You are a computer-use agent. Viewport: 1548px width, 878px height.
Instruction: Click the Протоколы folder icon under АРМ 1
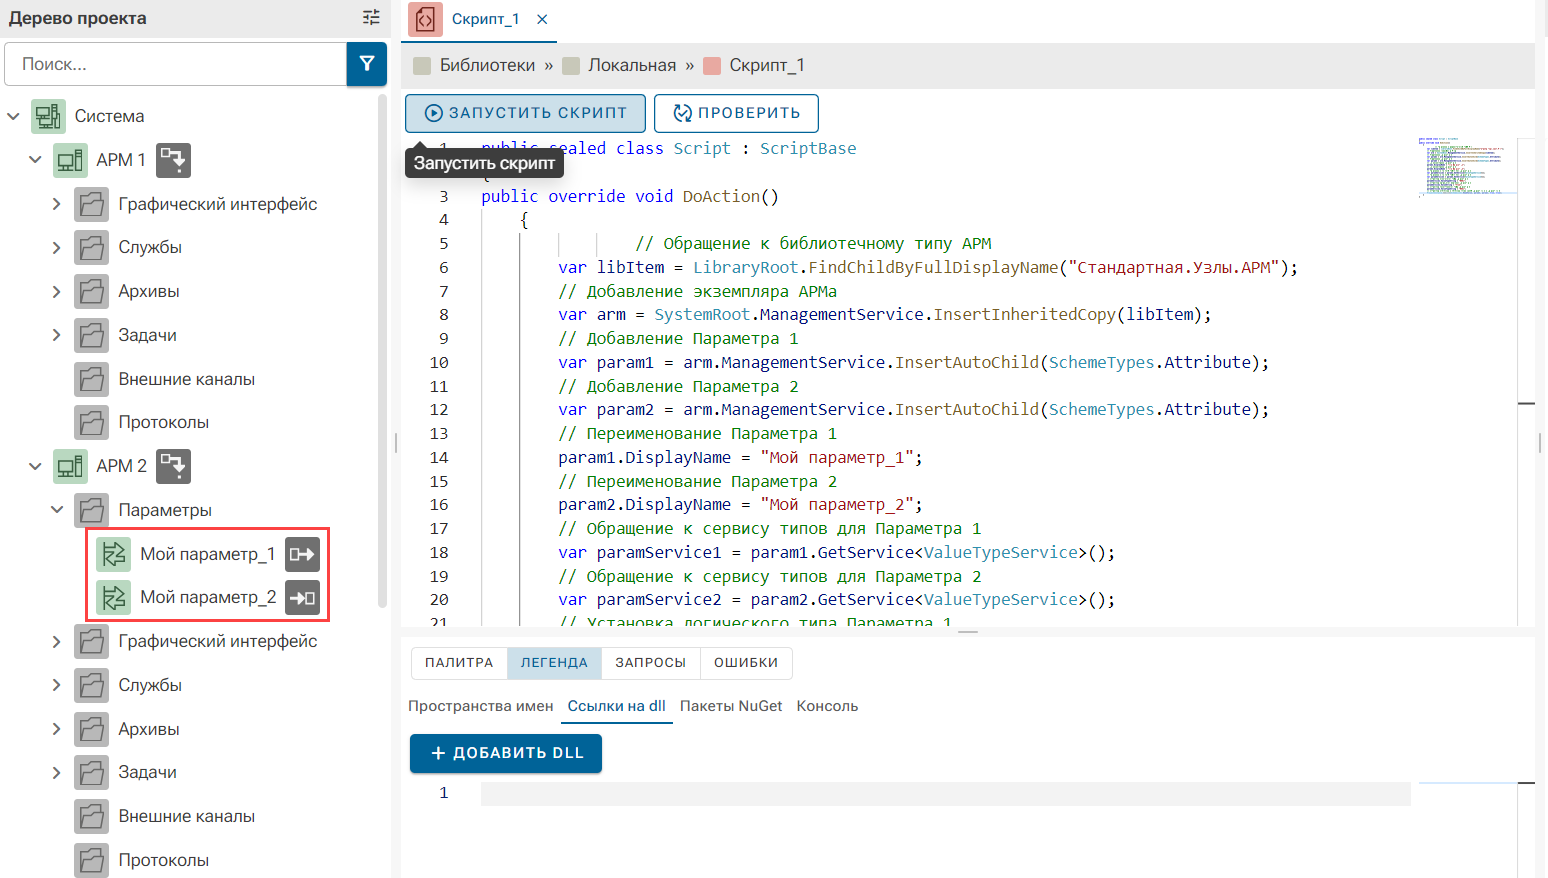tap(92, 422)
